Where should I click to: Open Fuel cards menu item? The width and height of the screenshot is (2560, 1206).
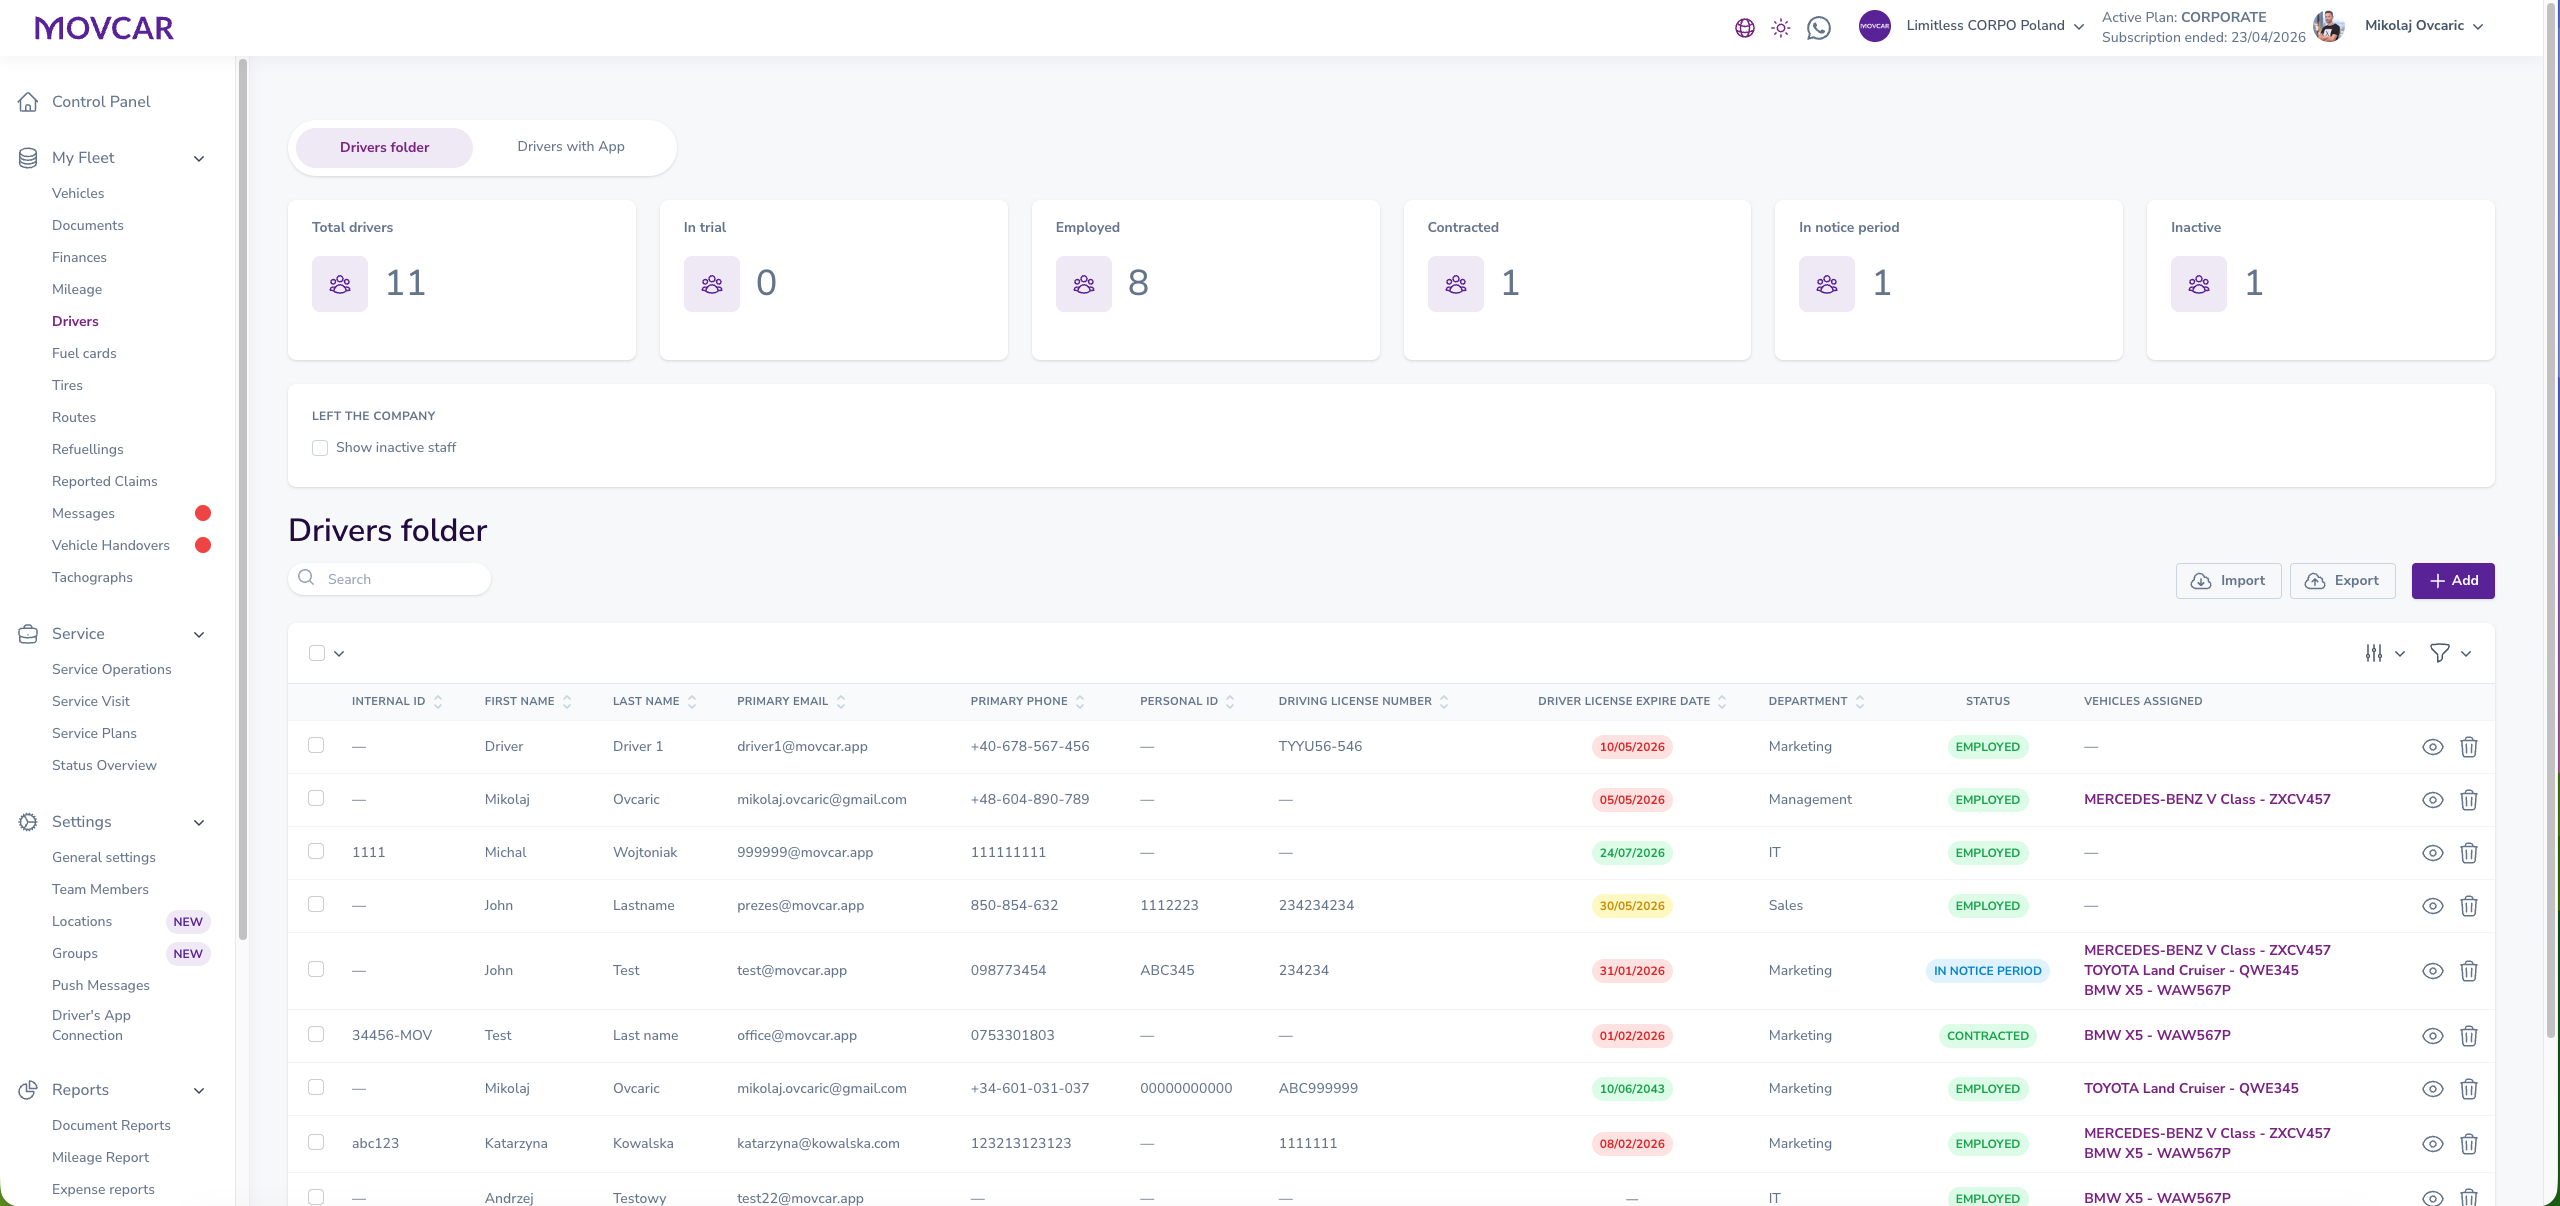[x=84, y=354]
